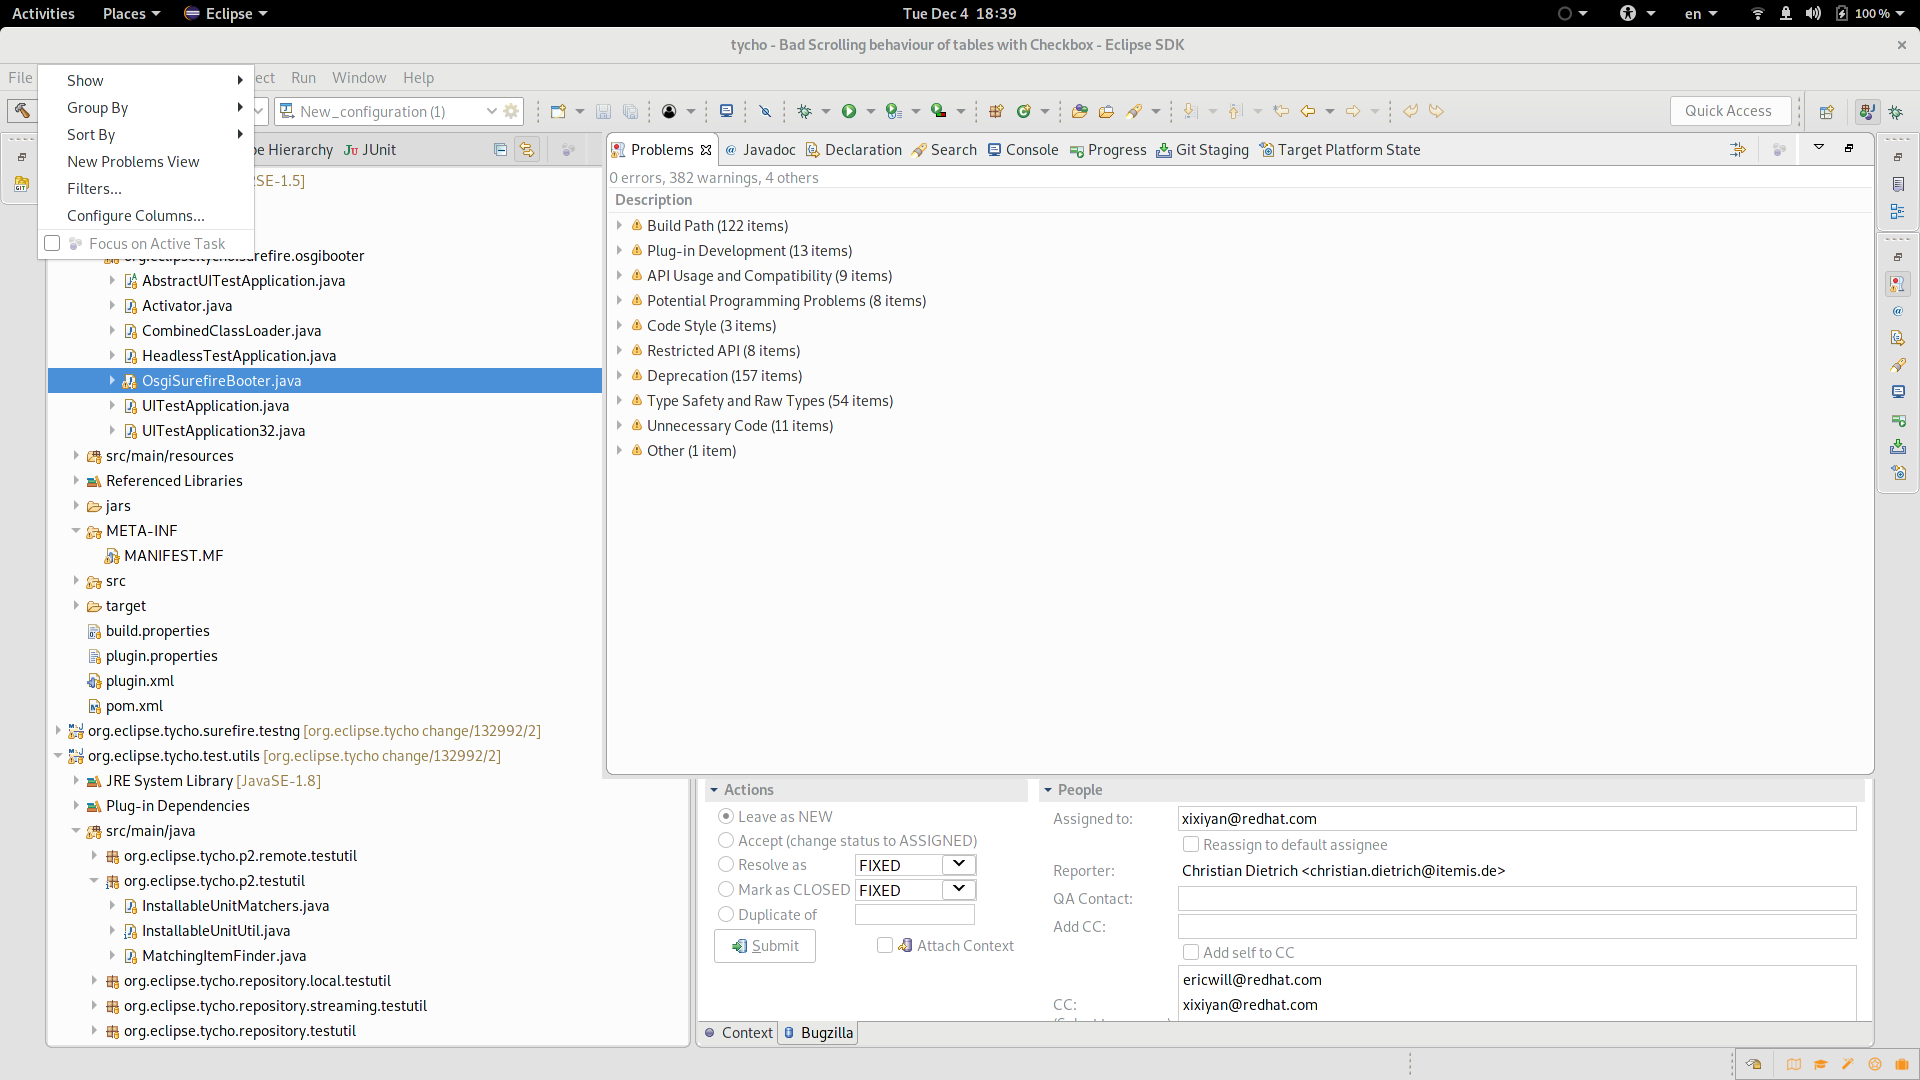Click the user profile toolbar icon

pos(669,111)
